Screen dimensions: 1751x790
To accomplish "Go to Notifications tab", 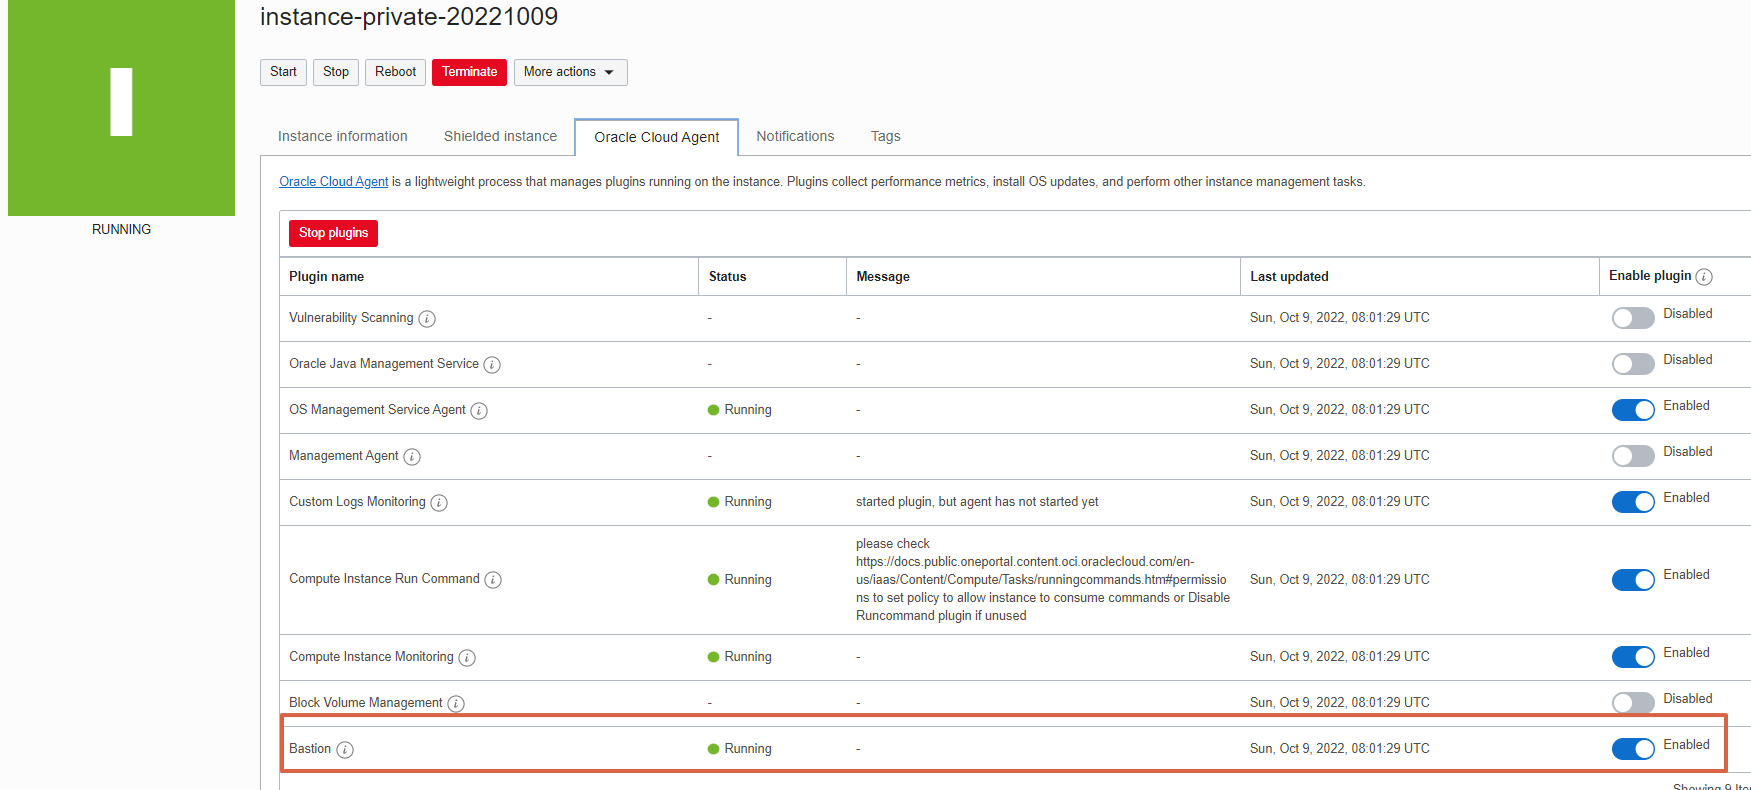I will pyautogui.click(x=795, y=136).
